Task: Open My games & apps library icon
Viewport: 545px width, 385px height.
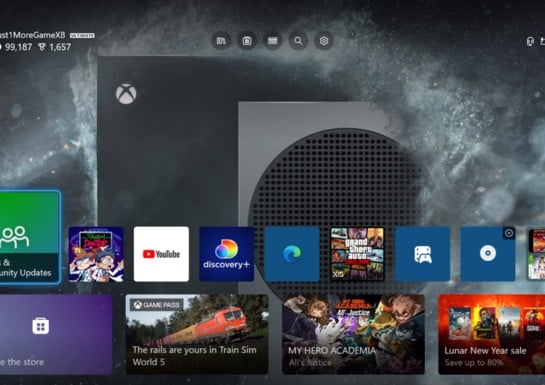Action: pos(221,41)
